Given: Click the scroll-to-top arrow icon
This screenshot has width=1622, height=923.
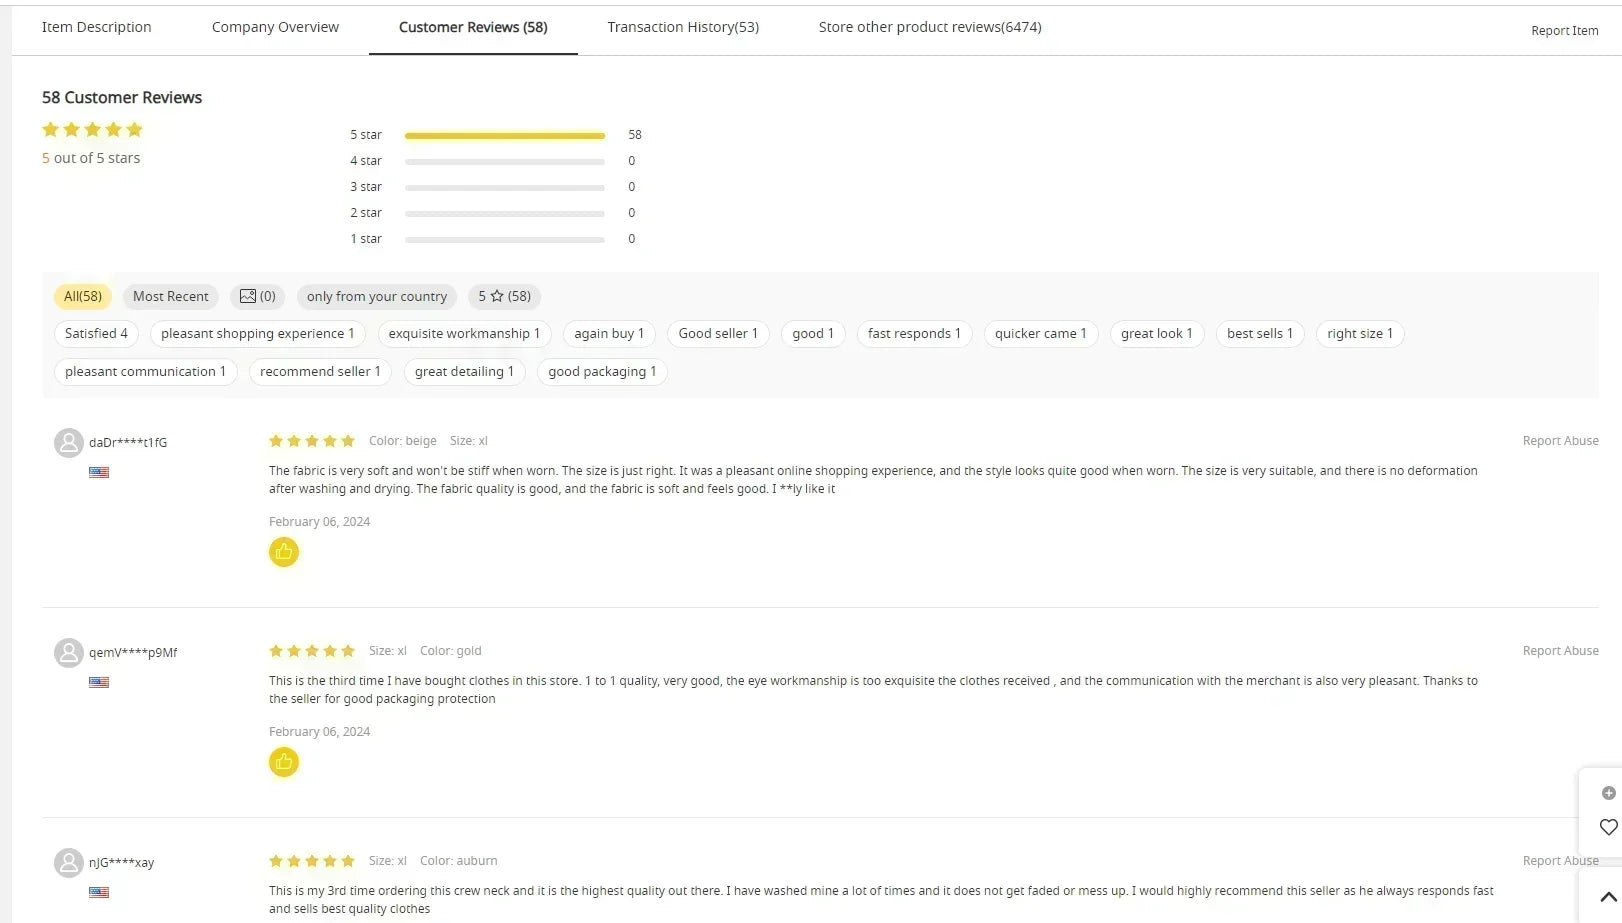Looking at the screenshot, I should (1607, 897).
